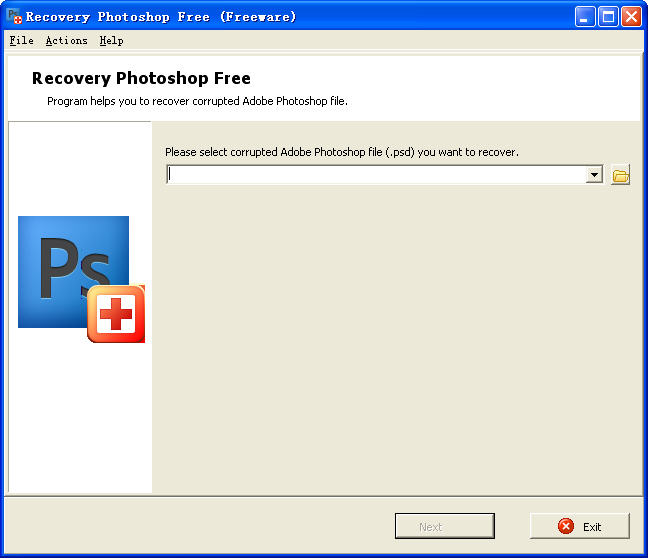
Task: Click the app icon in the title bar
Action: [x=14, y=17]
